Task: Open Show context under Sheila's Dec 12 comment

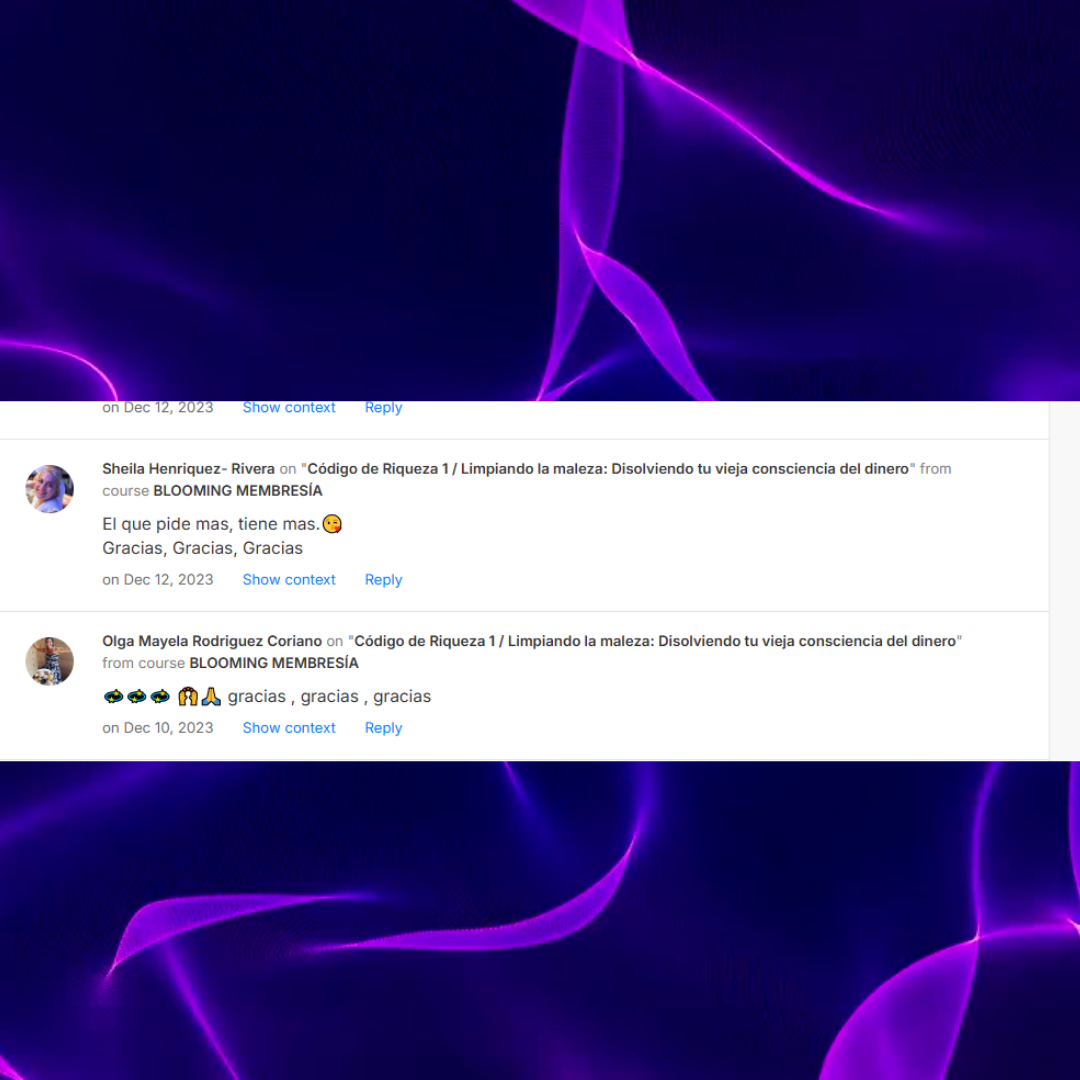Action: click(289, 580)
